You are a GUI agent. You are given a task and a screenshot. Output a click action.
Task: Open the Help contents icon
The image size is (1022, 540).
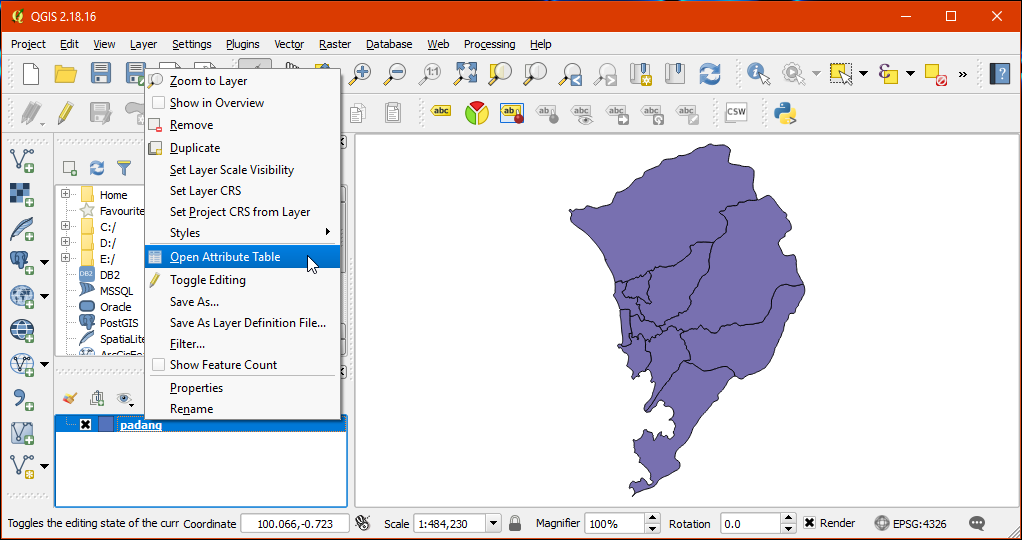(1000, 73)
